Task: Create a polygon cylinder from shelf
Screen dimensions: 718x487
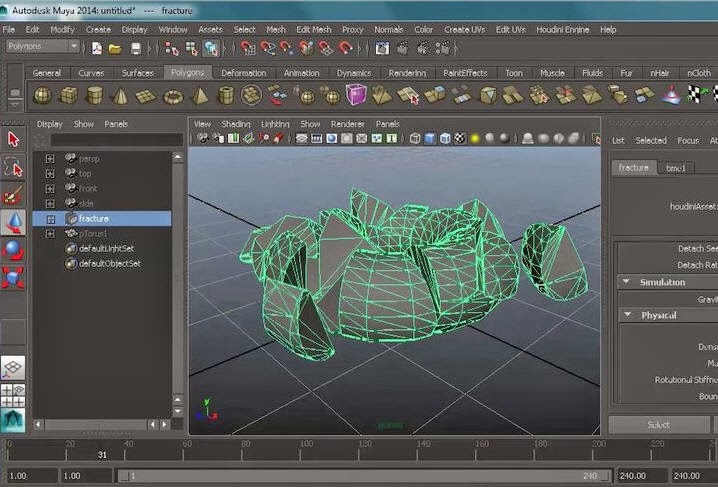Action: click(95, 96)
